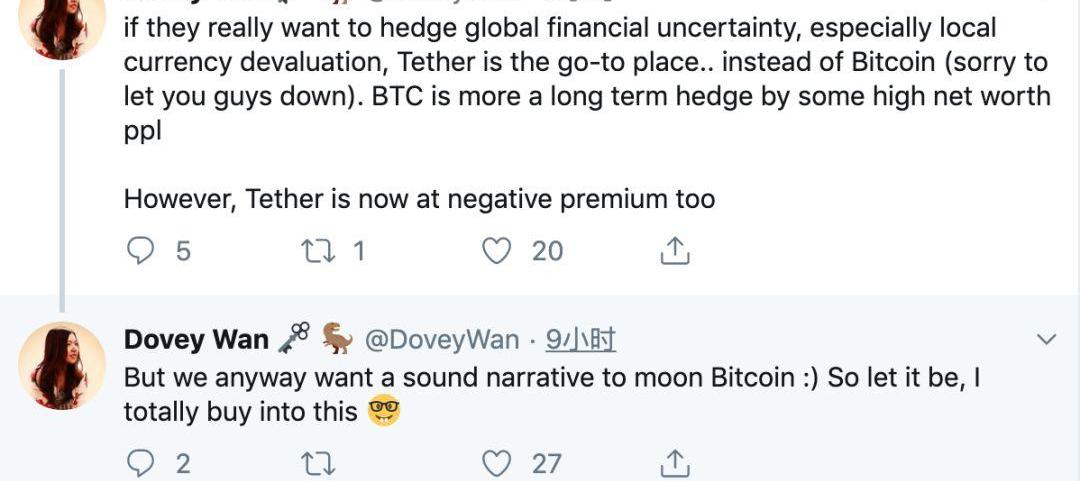1080x481 pixels.
Task: Share the Tether negative premium tweet
Action: (675, 250)
